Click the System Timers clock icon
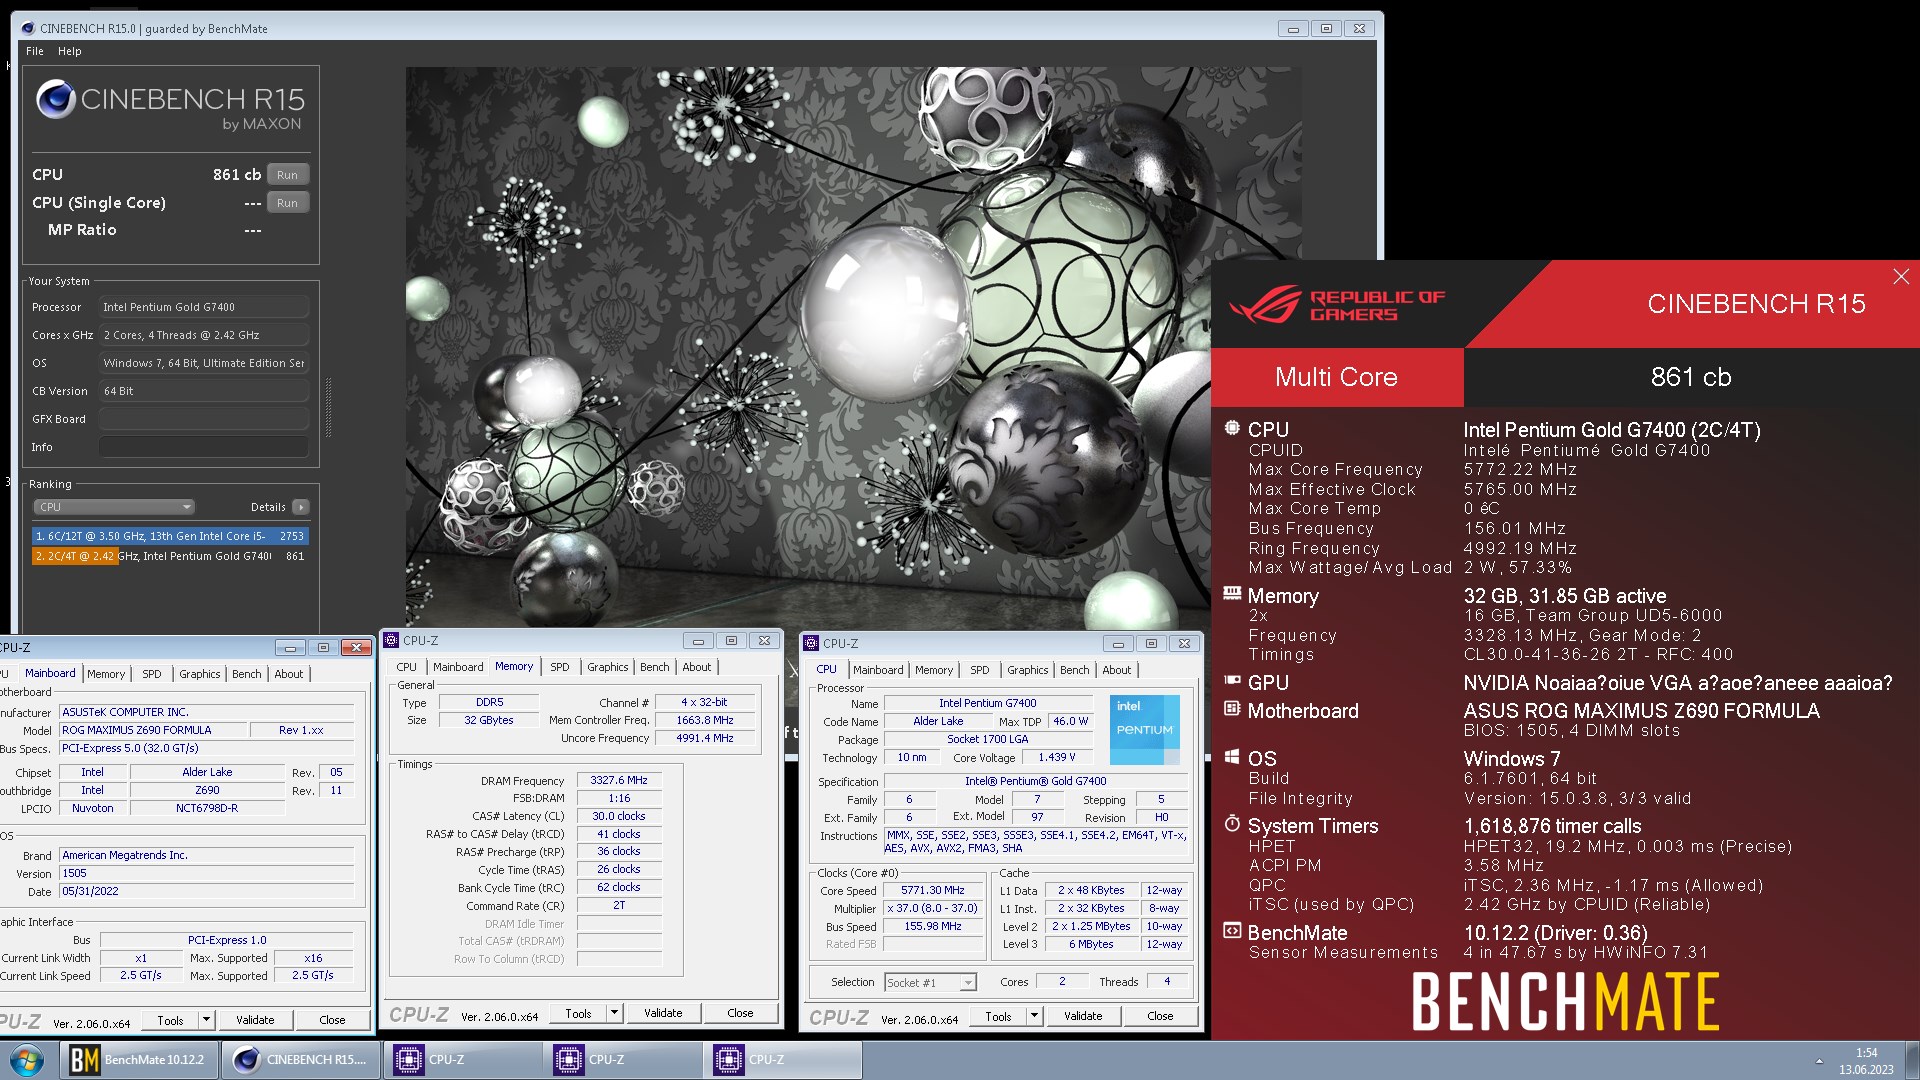1920x1080 pixels. (1232, 824)
